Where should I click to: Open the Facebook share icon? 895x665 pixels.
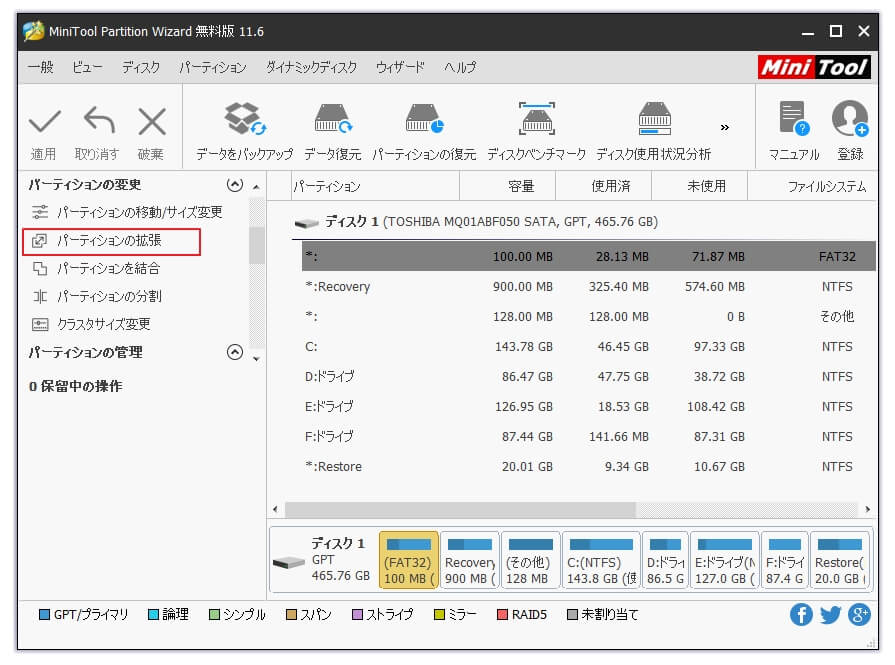point(801,615)
